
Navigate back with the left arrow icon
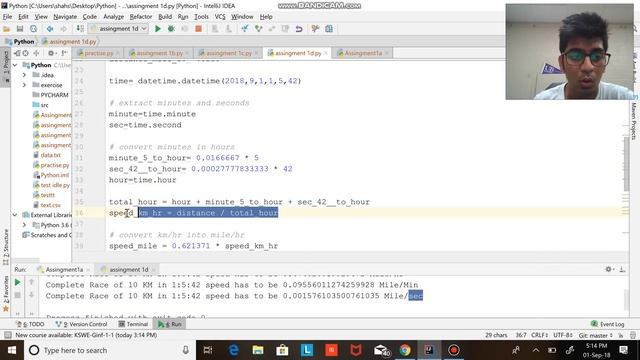pyautogui.click(x=50, y=29)
